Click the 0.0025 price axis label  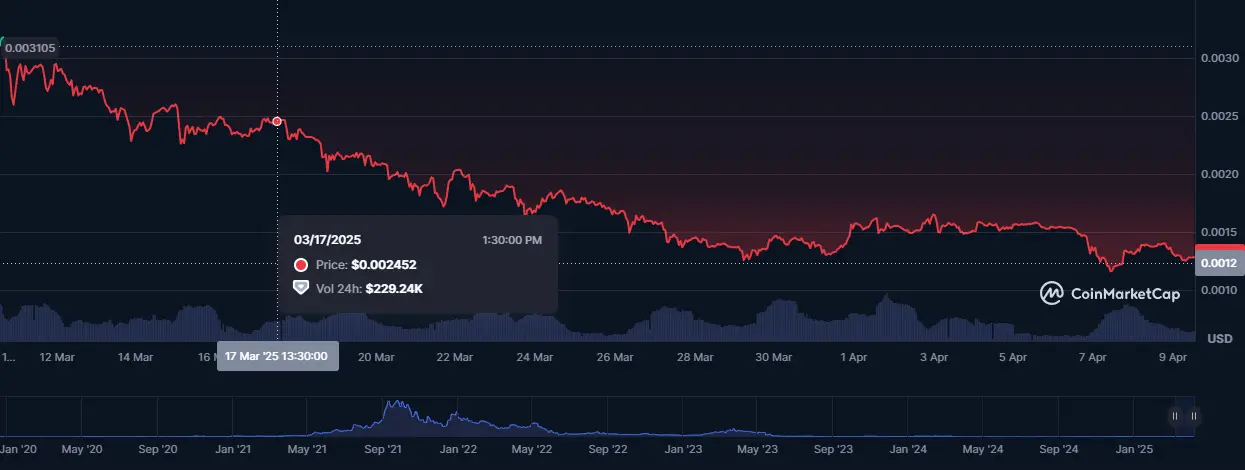click(x=1218, y=117)
